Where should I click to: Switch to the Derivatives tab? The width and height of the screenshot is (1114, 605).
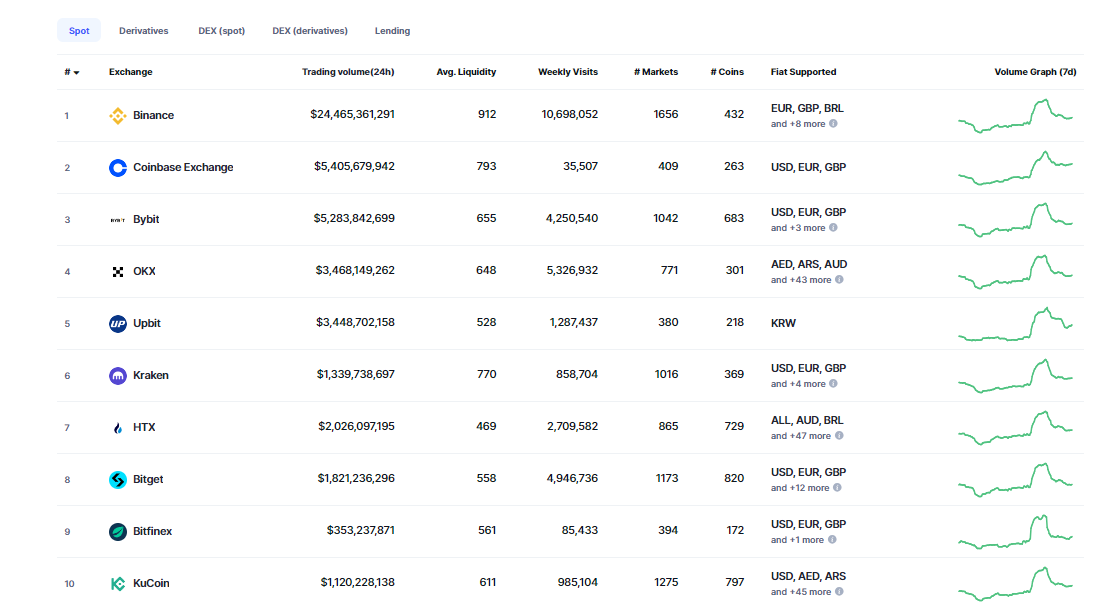(143, 31)
